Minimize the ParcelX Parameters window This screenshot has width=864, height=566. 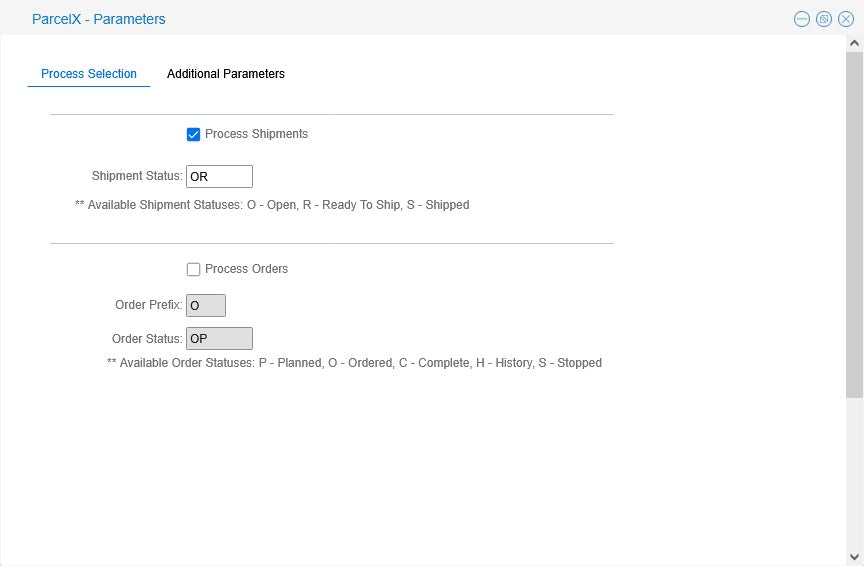802,19
